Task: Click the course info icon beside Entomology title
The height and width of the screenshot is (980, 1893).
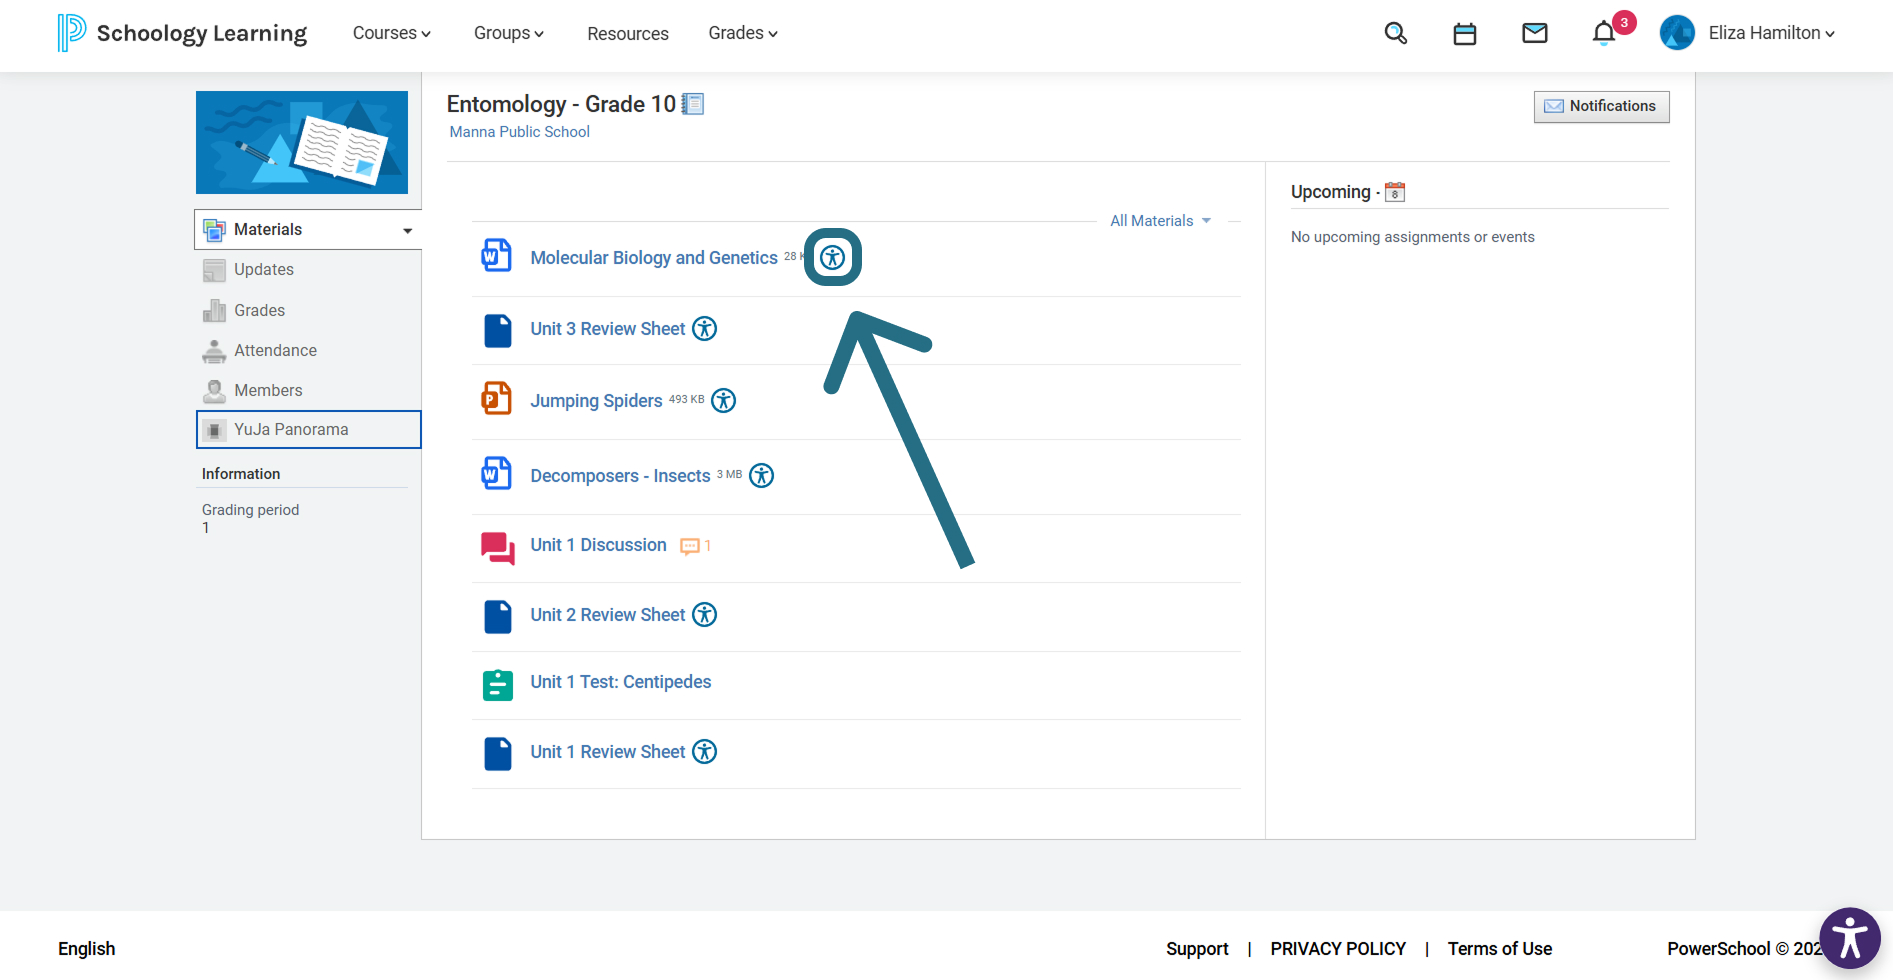Action: (693, 104)
